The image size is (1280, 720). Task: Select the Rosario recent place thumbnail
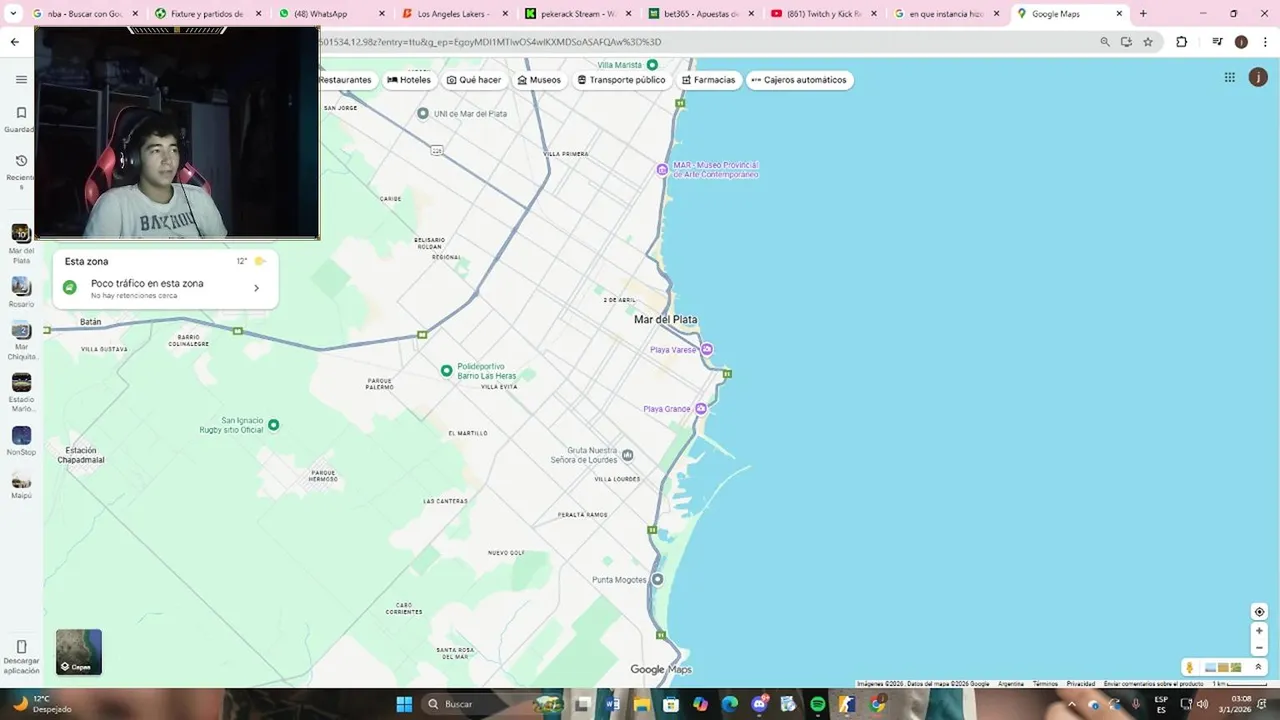pyautogui.click(x=21, y=287)
